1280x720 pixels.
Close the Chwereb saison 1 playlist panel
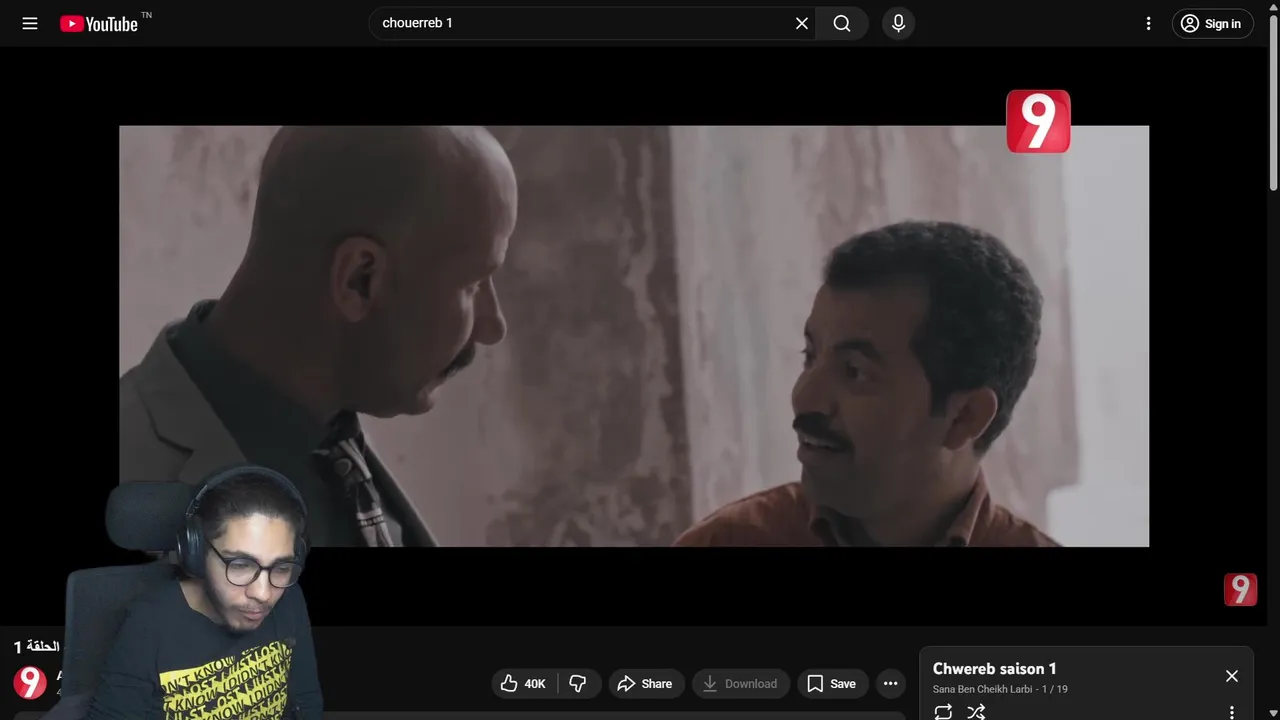[x=1232, y=676]
